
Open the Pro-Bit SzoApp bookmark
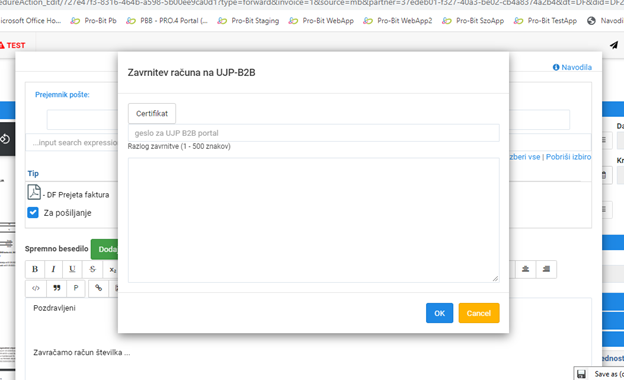click(473, 20)
